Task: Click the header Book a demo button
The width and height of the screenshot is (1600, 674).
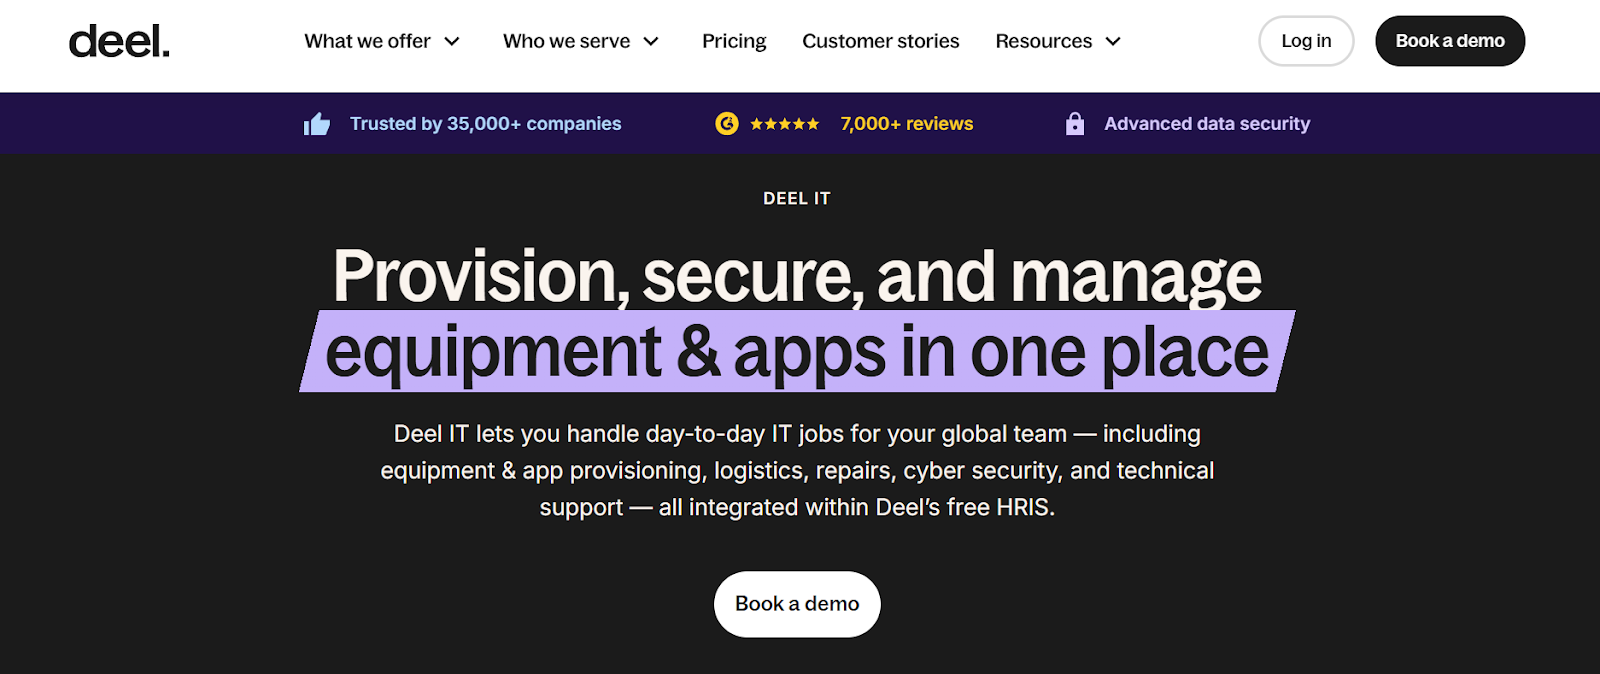Action: click(x=1450, y=41)
